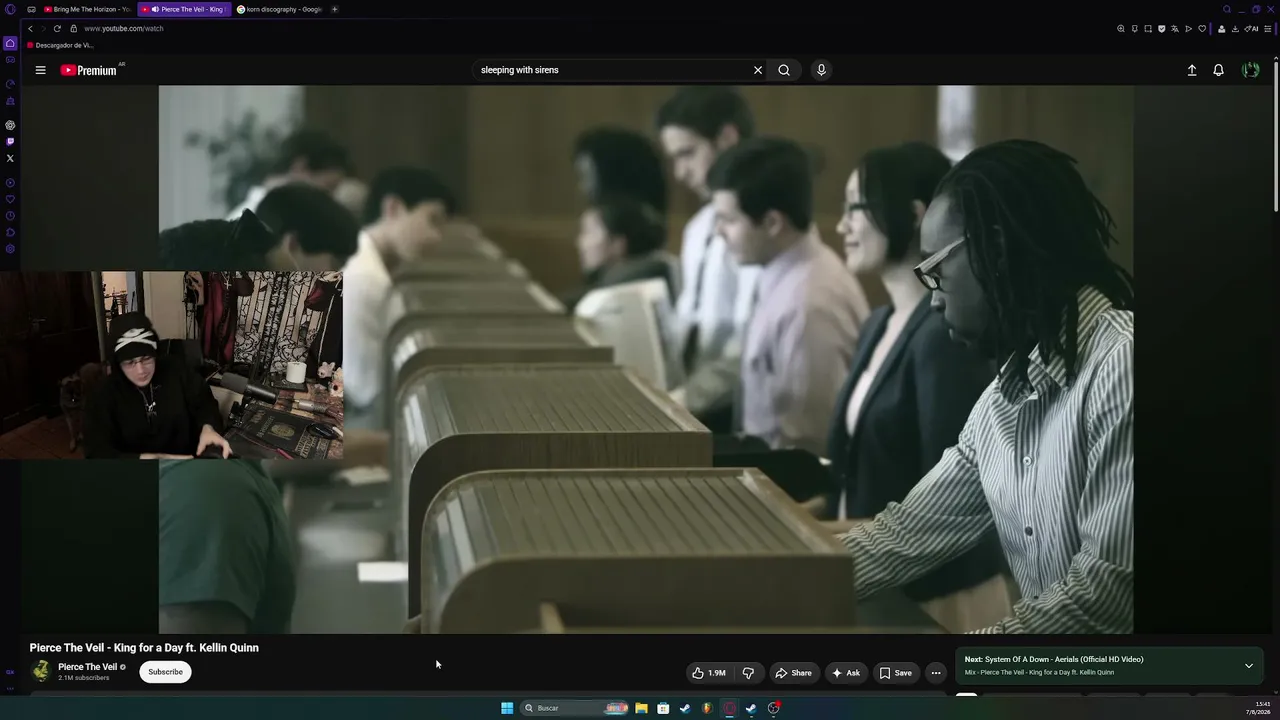Like the King for a Day video

pyautogui.click(x=709, y=673)
